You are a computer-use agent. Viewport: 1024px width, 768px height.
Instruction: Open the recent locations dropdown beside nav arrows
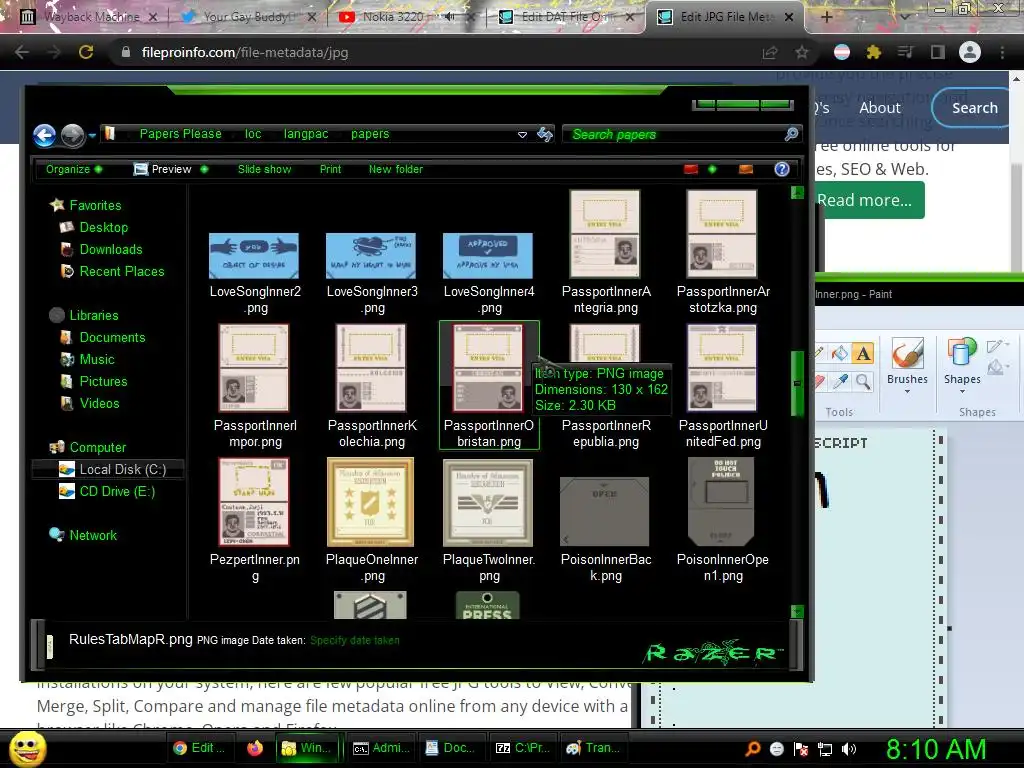(92, 135)
